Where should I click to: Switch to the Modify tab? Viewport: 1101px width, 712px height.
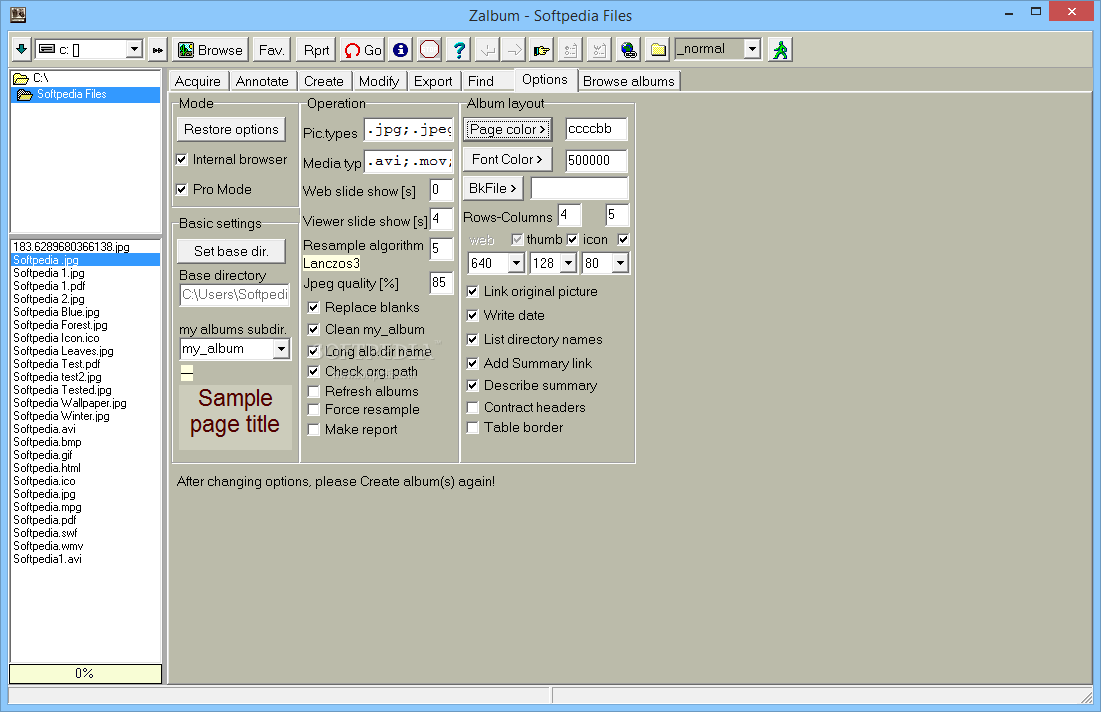coord(378,81)
